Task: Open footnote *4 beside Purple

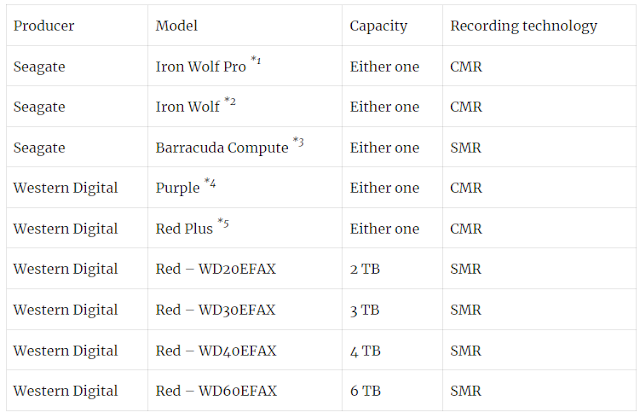Action: pyautogui.click(x=210, y=182)
